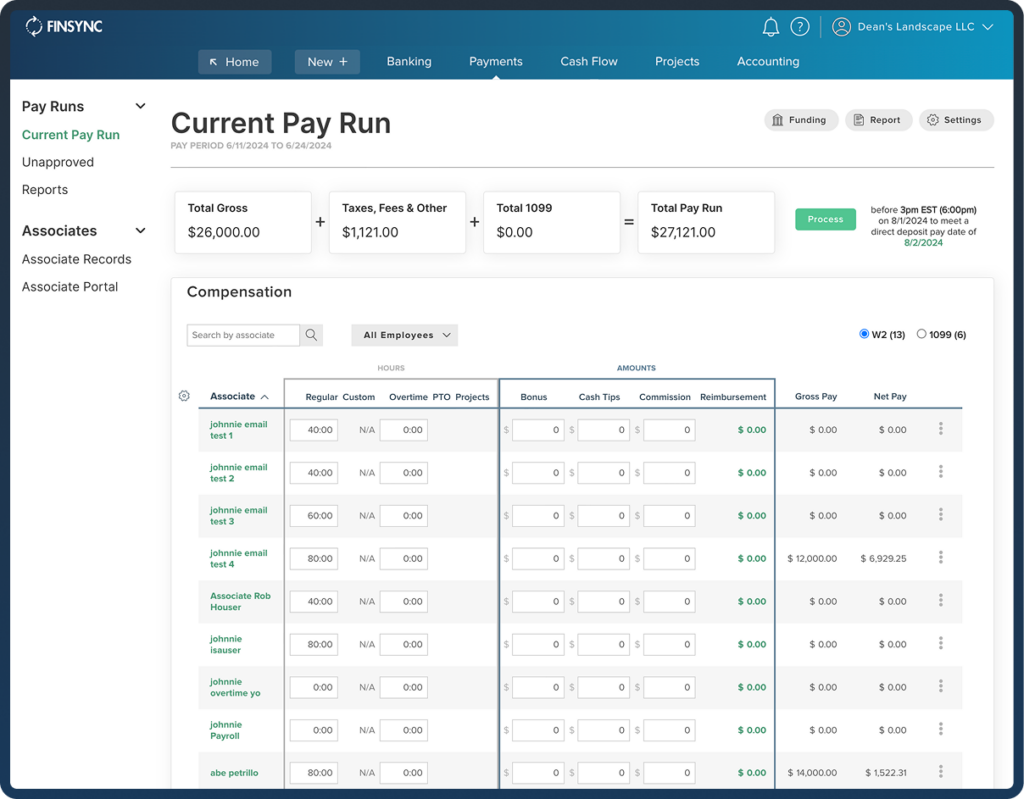Open Associate Records in sidebar
Screen dimensions: 1024x799
coord(77,259)
